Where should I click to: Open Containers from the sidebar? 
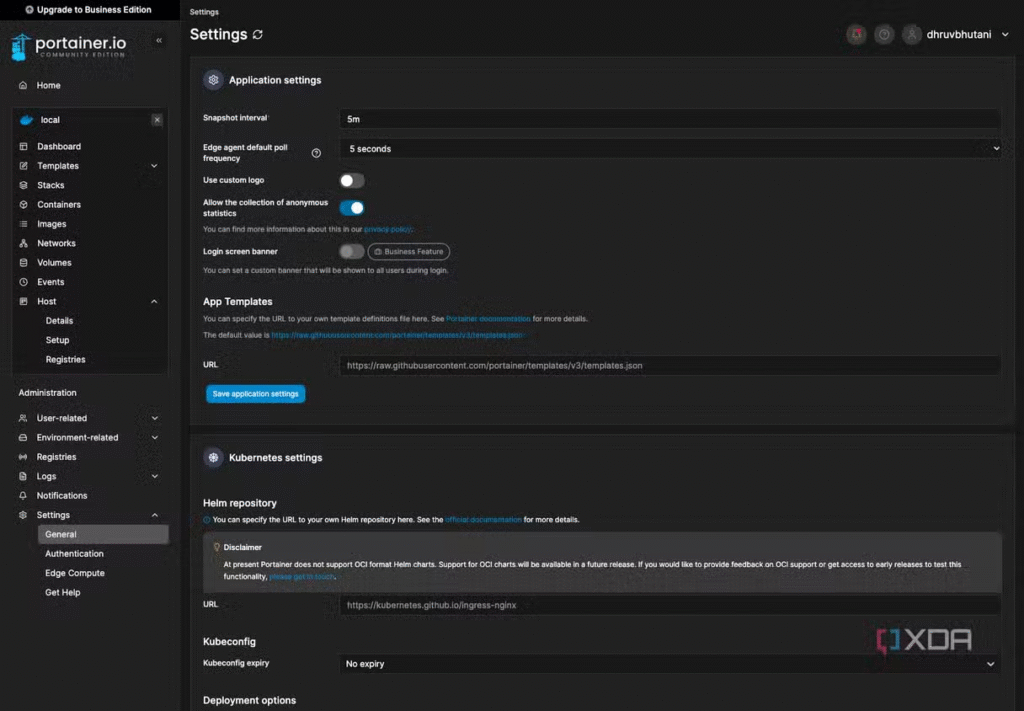point(58,205)
